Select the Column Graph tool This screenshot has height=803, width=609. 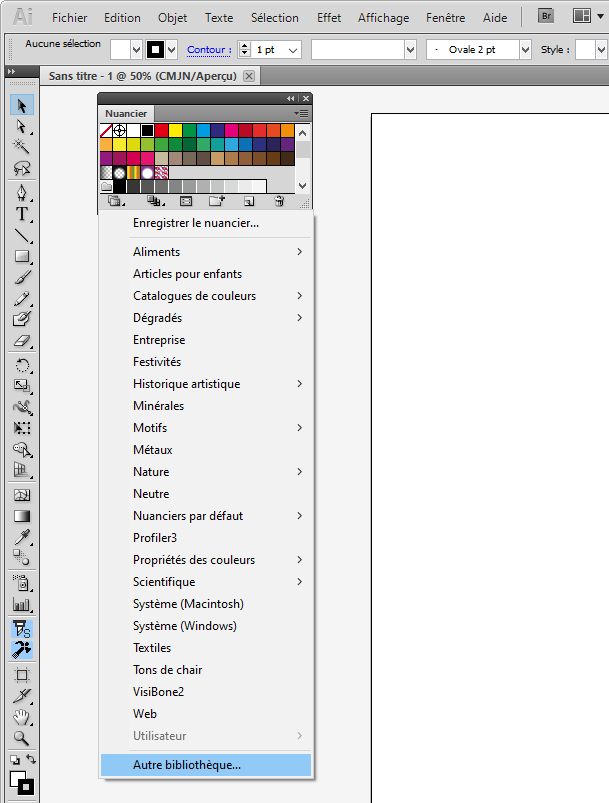(22, 604)
